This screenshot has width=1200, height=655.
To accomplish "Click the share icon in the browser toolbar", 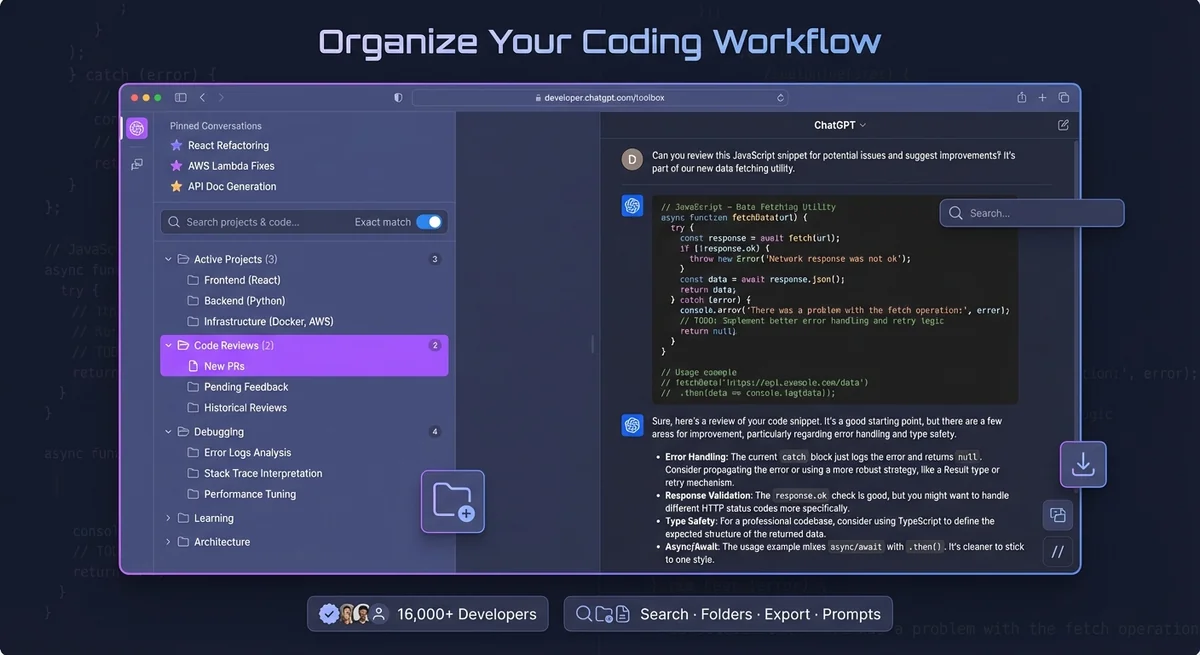I will [x=1020, y=97].
